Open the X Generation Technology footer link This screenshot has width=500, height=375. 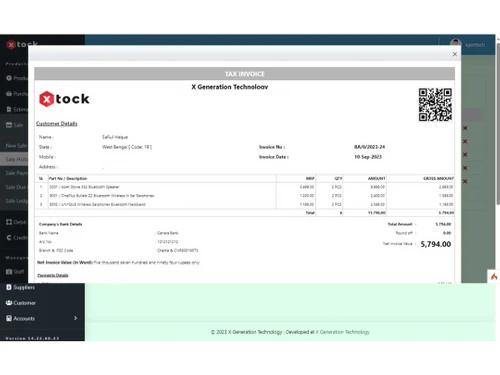[x=343, y=332]
